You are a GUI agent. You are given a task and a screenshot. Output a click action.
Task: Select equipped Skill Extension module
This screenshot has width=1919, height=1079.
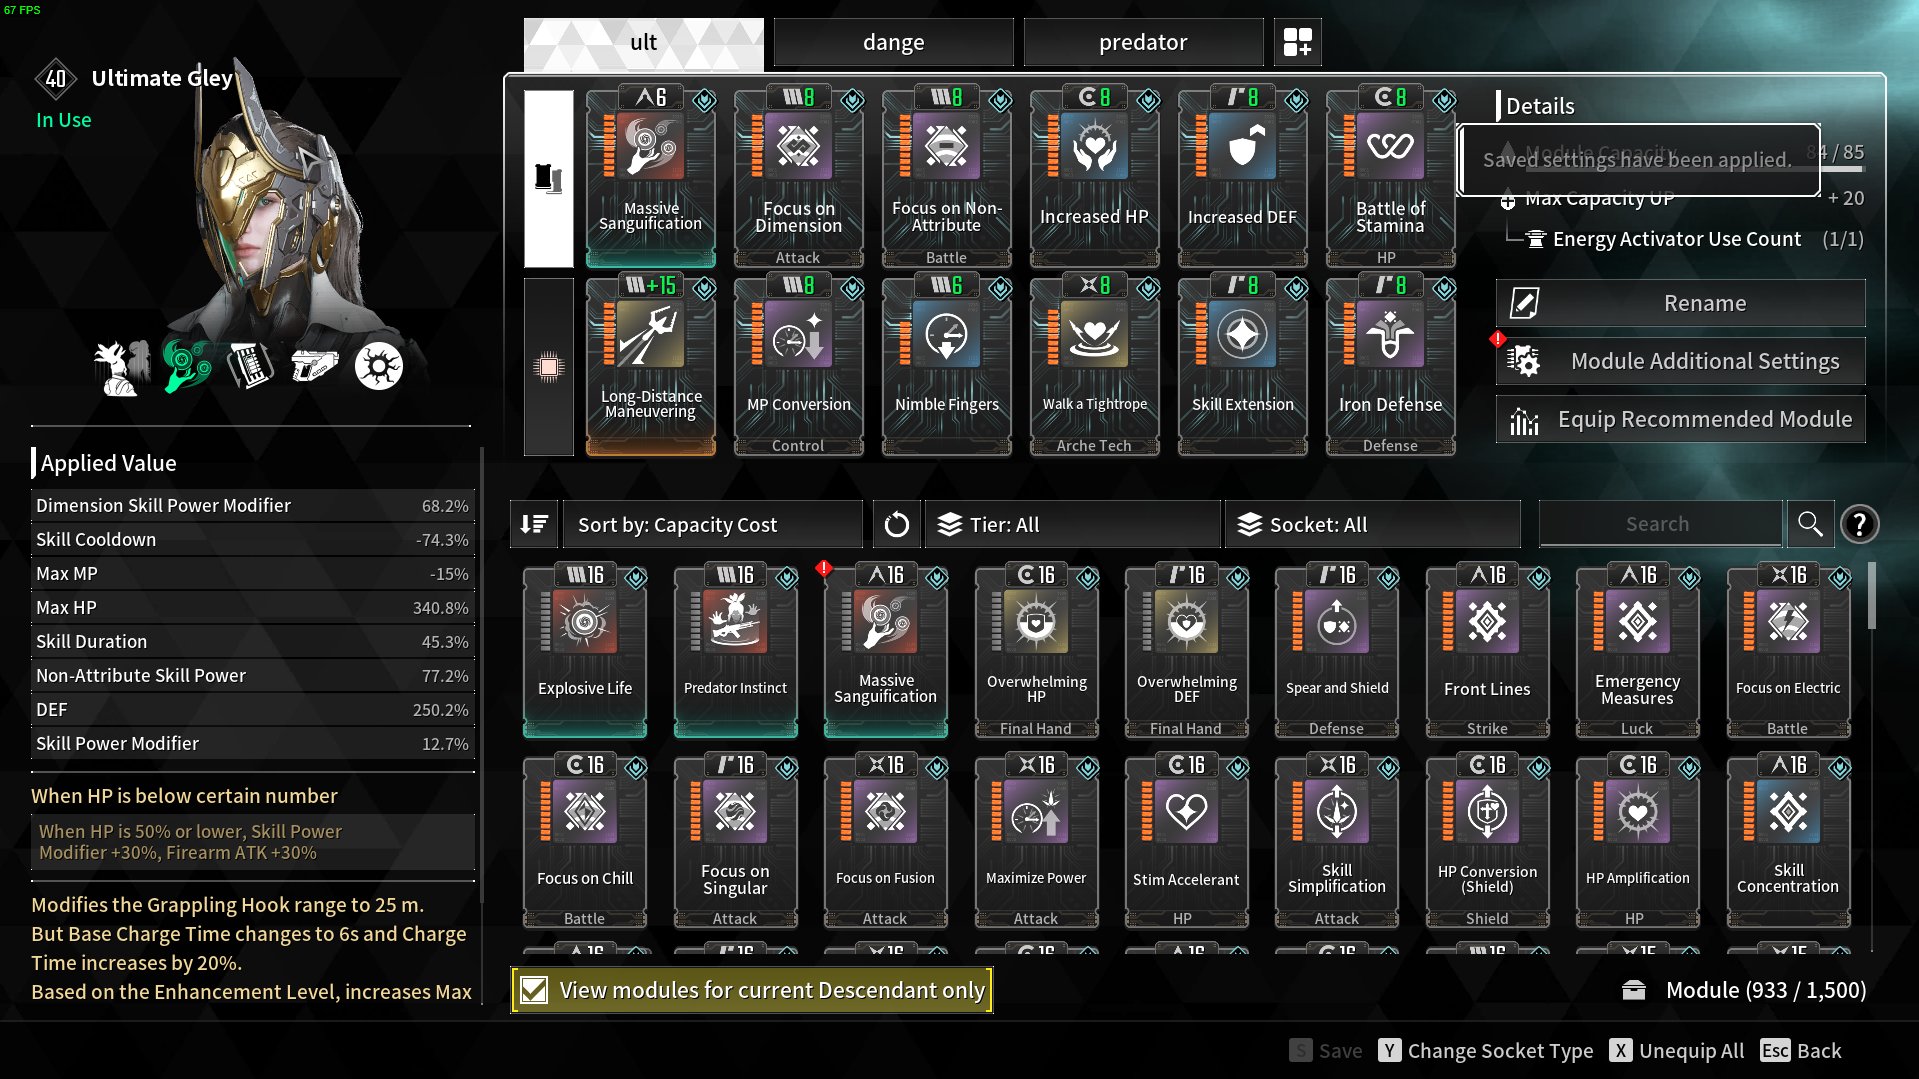click(1243, 365)
